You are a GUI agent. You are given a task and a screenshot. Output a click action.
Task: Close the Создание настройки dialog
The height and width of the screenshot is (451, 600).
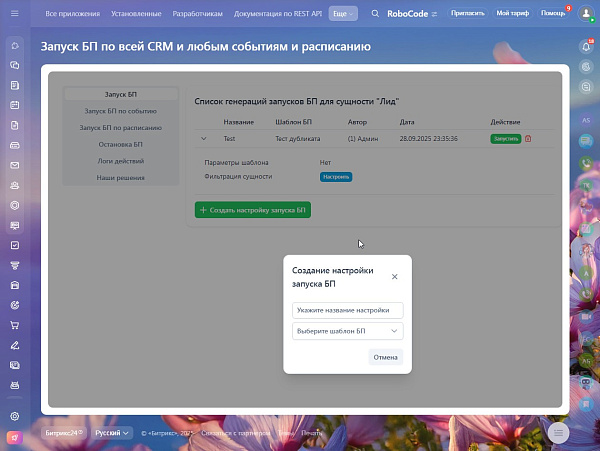(x=395, y=277)
